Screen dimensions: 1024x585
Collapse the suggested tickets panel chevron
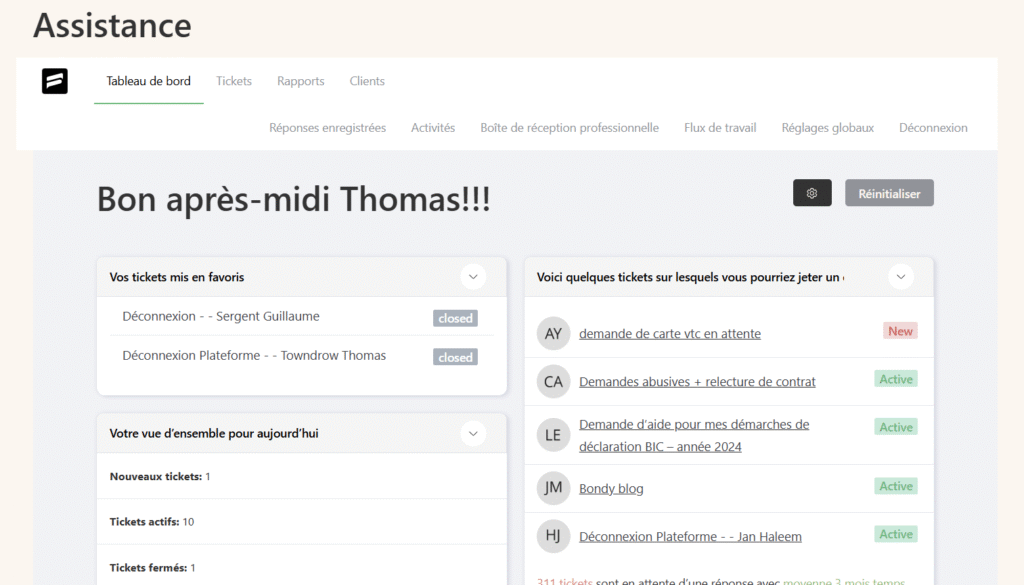click(901, 277)
